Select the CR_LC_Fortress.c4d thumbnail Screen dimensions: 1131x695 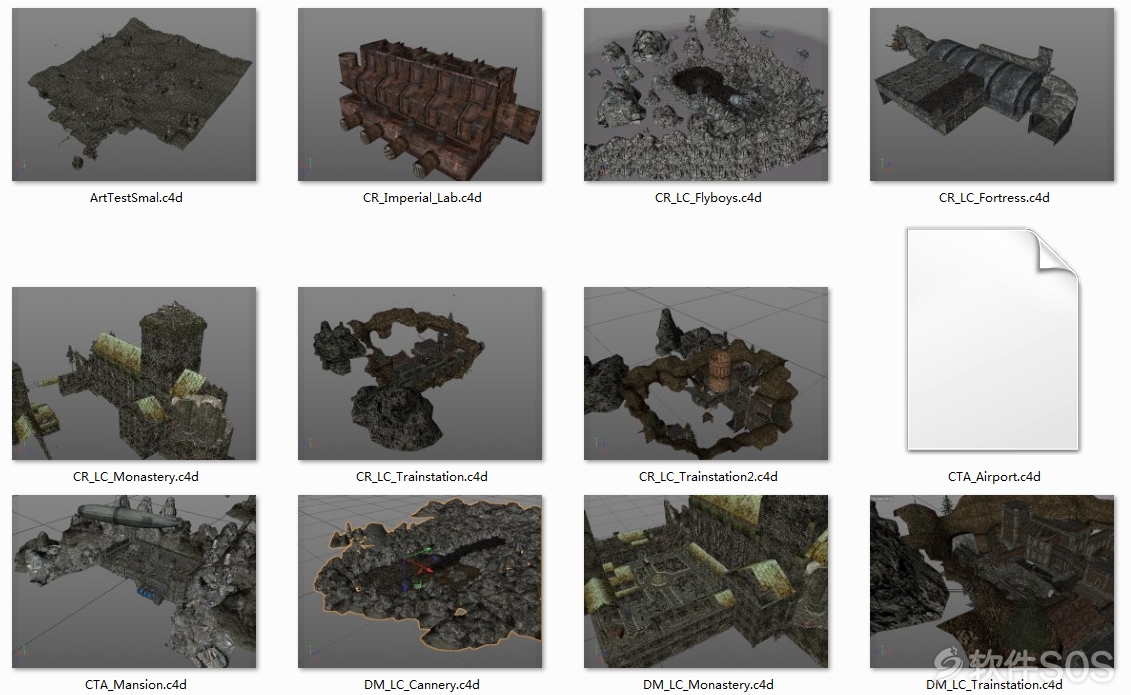point(992,94)
